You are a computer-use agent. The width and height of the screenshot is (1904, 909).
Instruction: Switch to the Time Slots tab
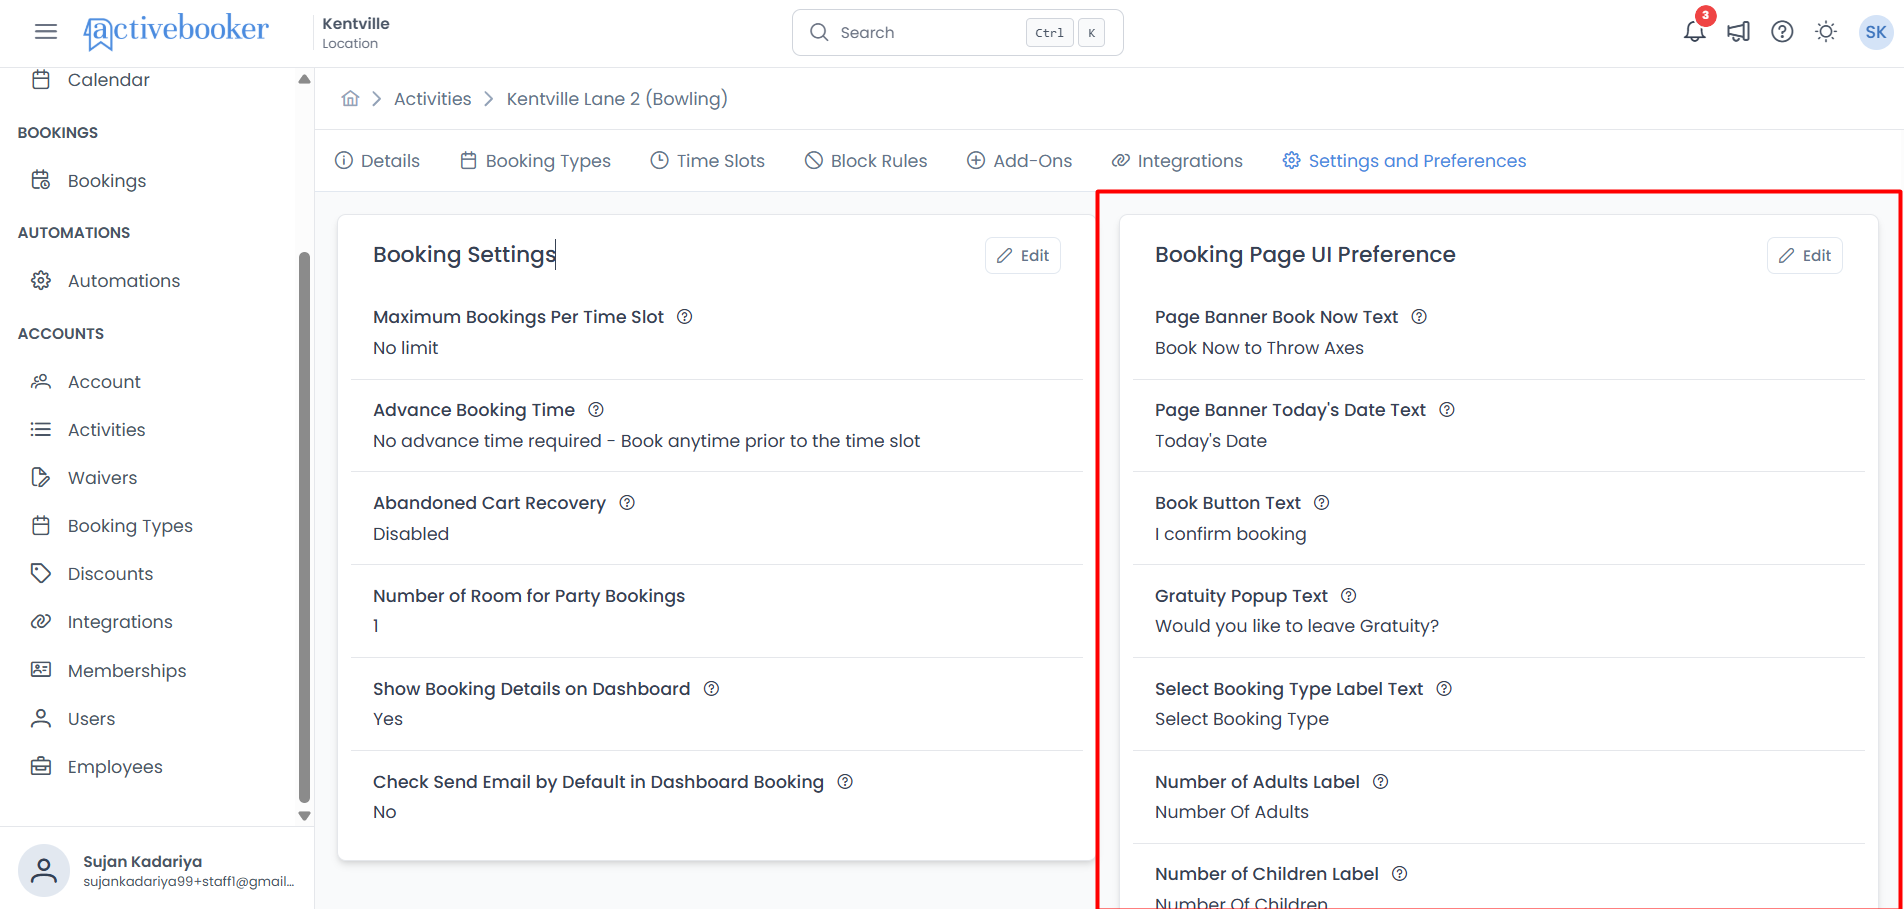click(707, 161)
